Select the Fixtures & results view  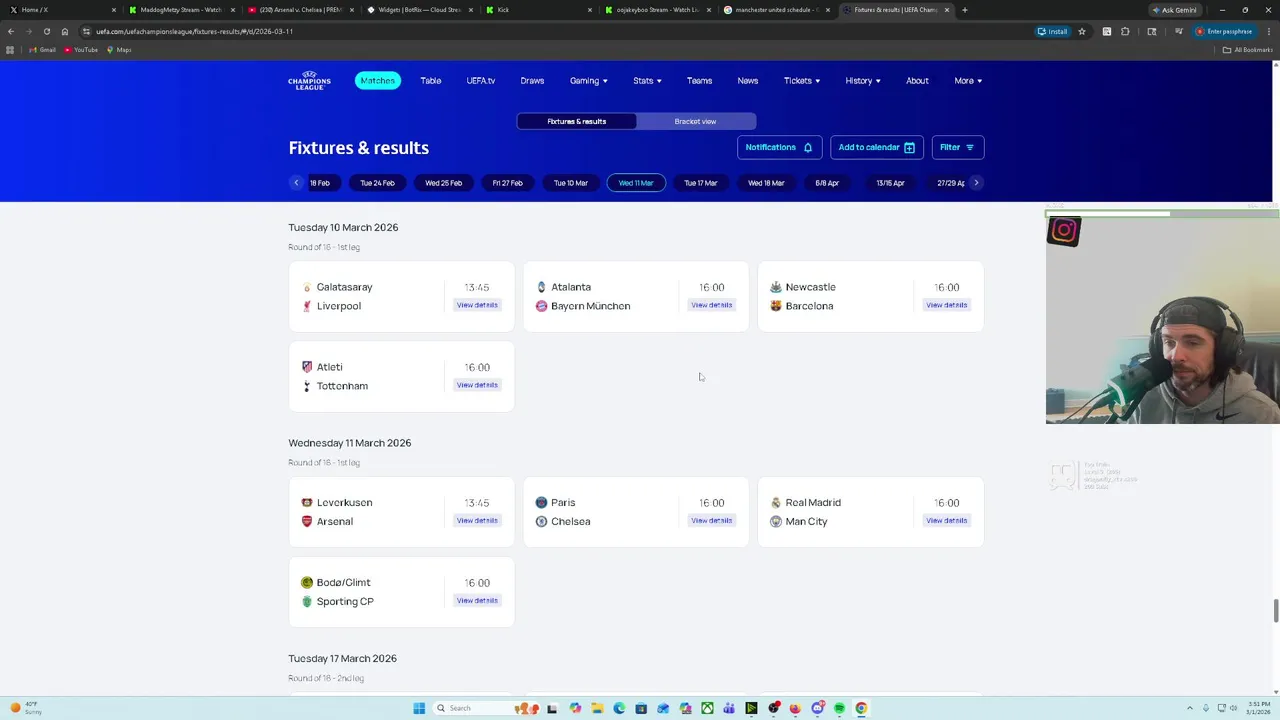coord(577,121)
